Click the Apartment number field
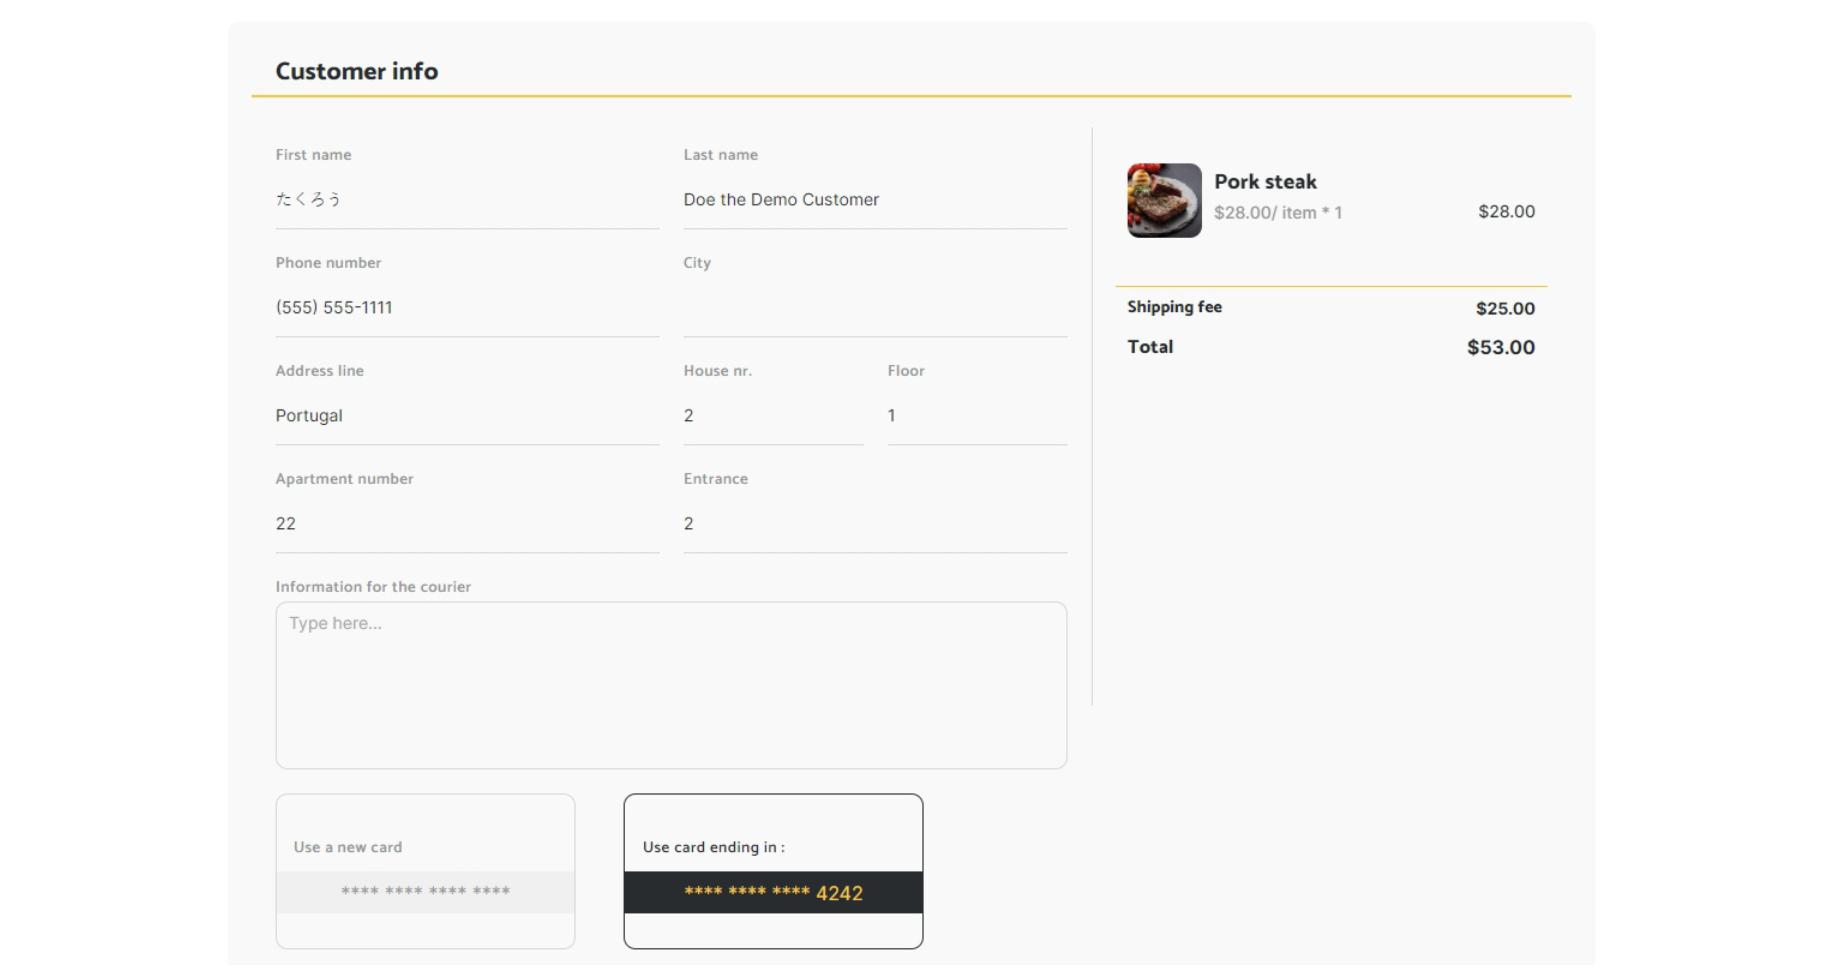 tap(466, 524)
